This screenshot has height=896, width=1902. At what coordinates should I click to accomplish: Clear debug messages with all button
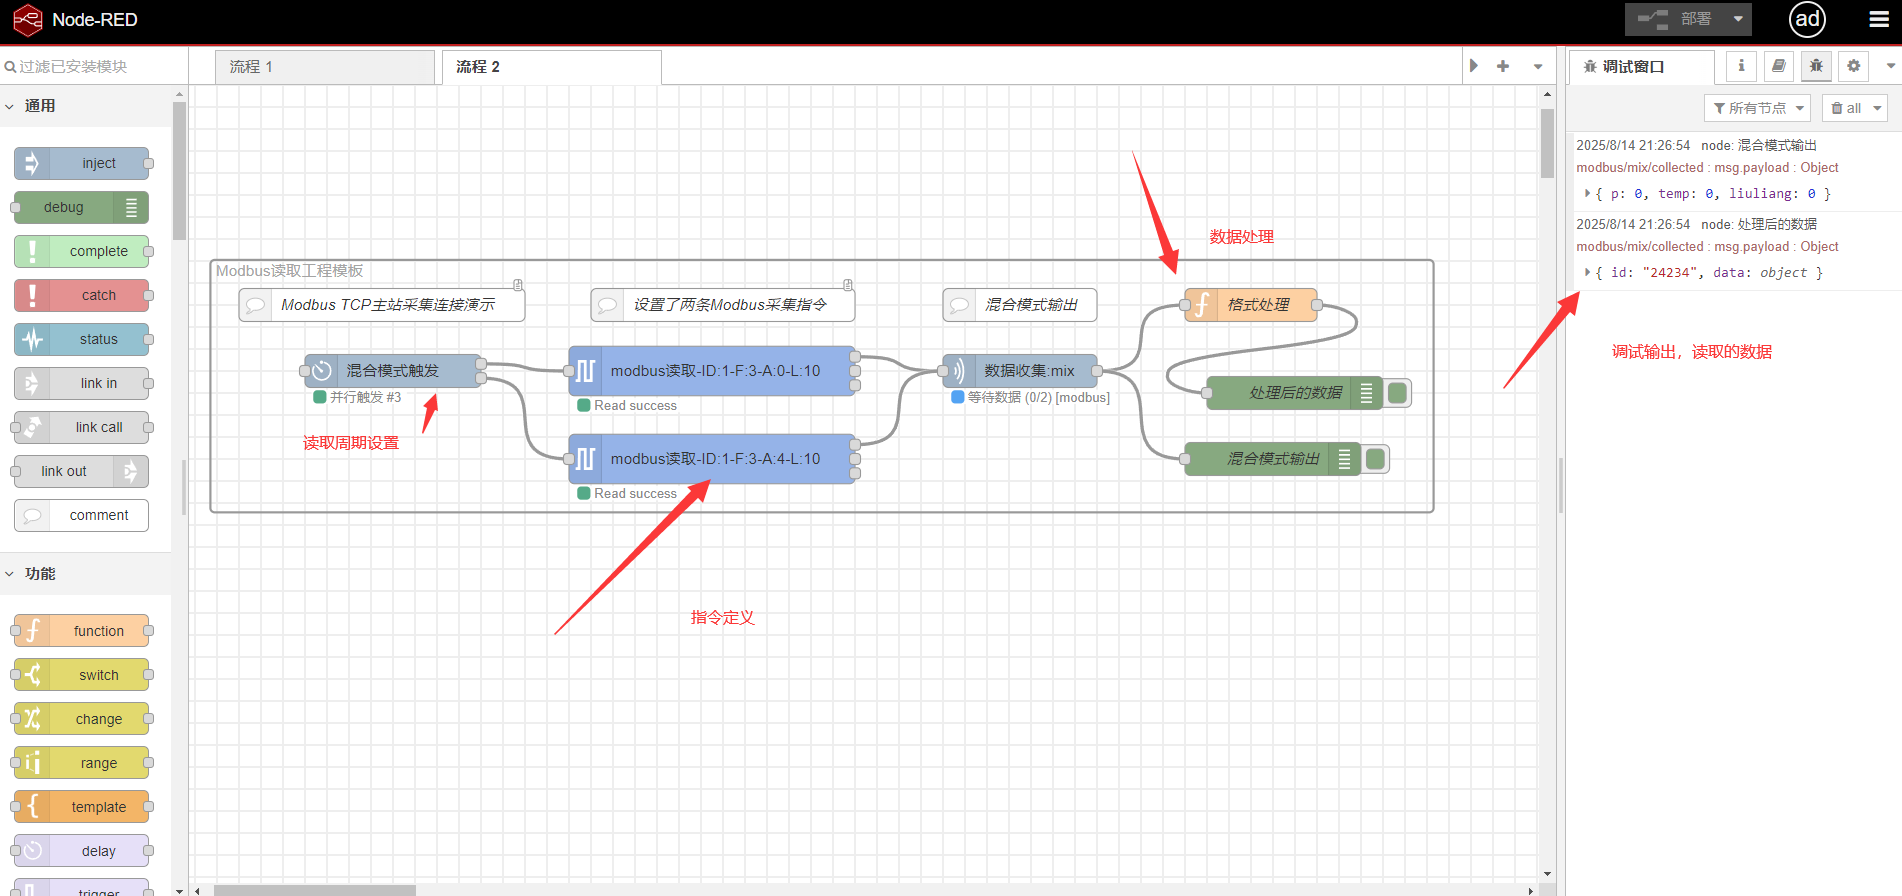pyautogui.click(x=1853, y=108)
